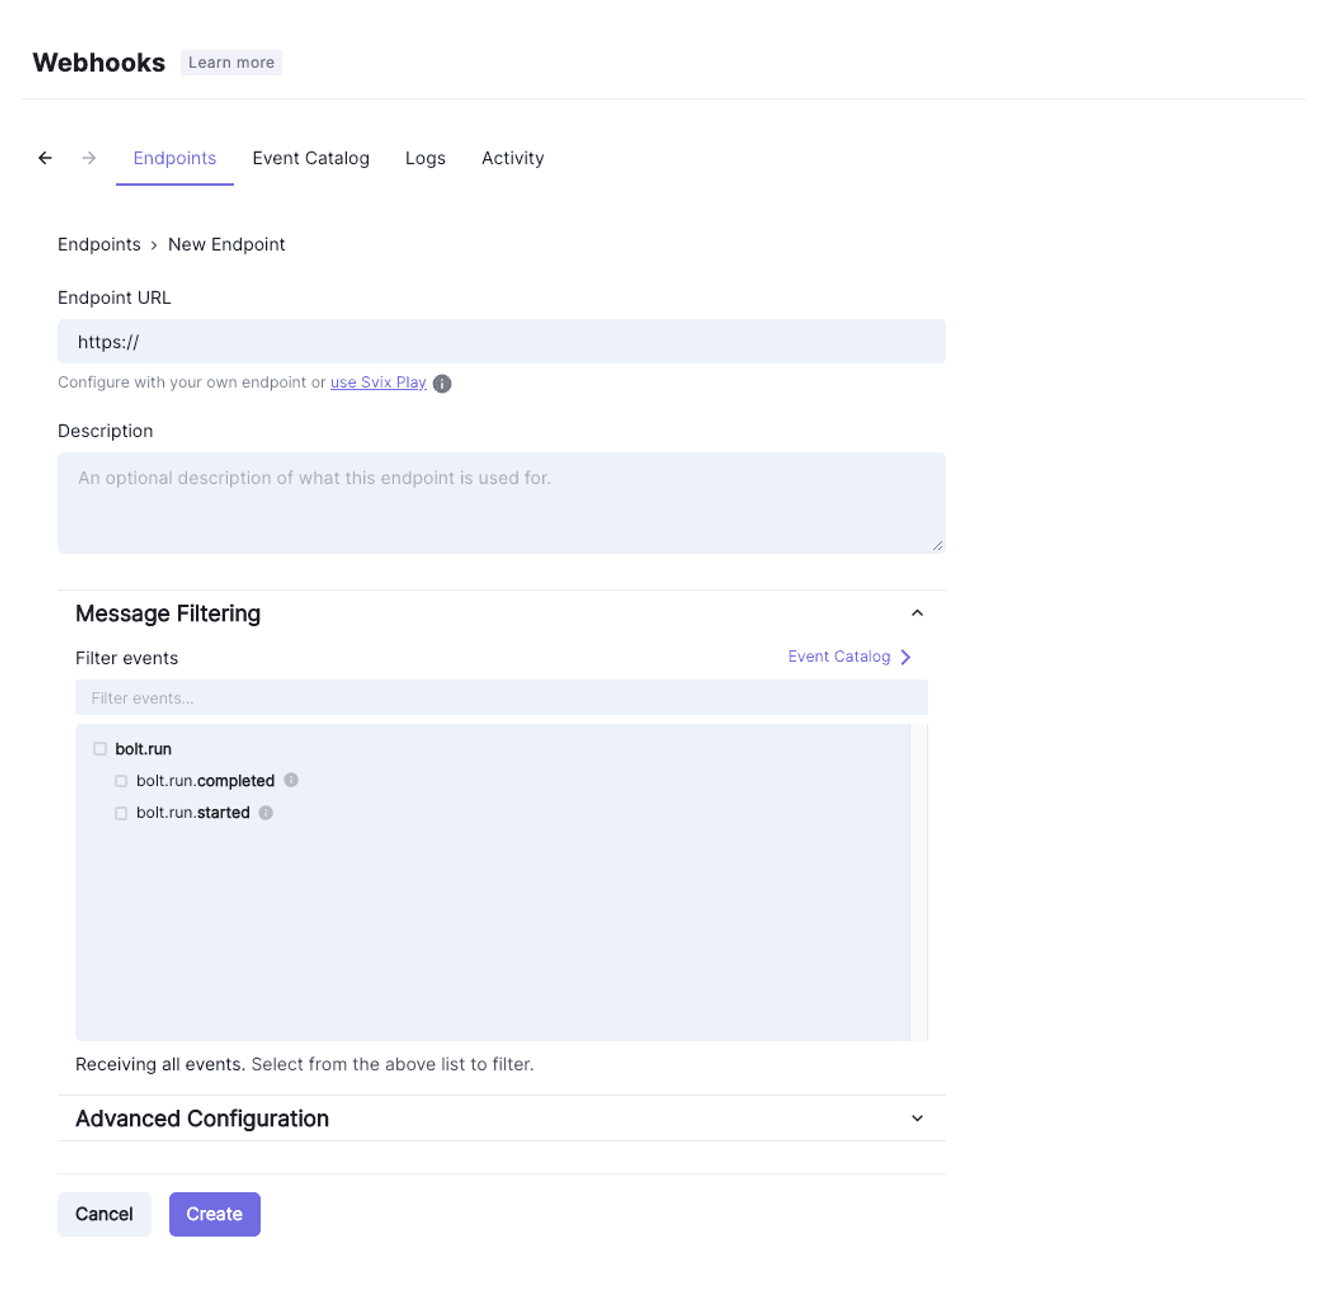Click the New Endpoint breadcrumb text
The height and width of the screenshot is (1307, 1344).
(226, 244)
